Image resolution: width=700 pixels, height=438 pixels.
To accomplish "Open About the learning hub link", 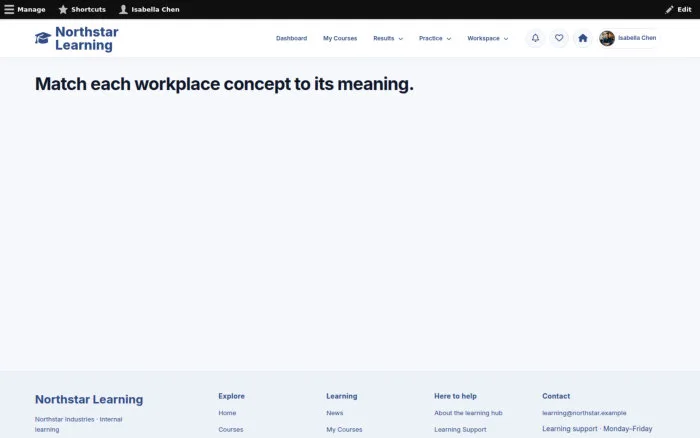I will coord(468,413).
